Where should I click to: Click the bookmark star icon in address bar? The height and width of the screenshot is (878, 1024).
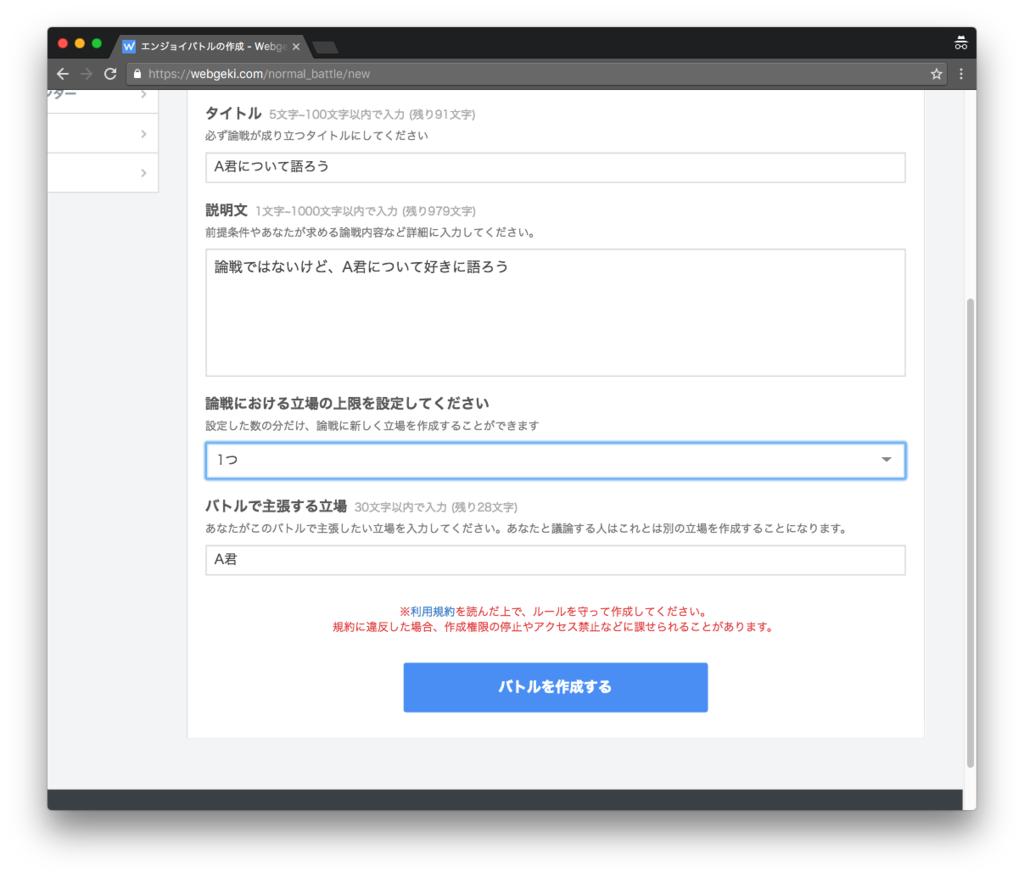click(x=936, y=73)
